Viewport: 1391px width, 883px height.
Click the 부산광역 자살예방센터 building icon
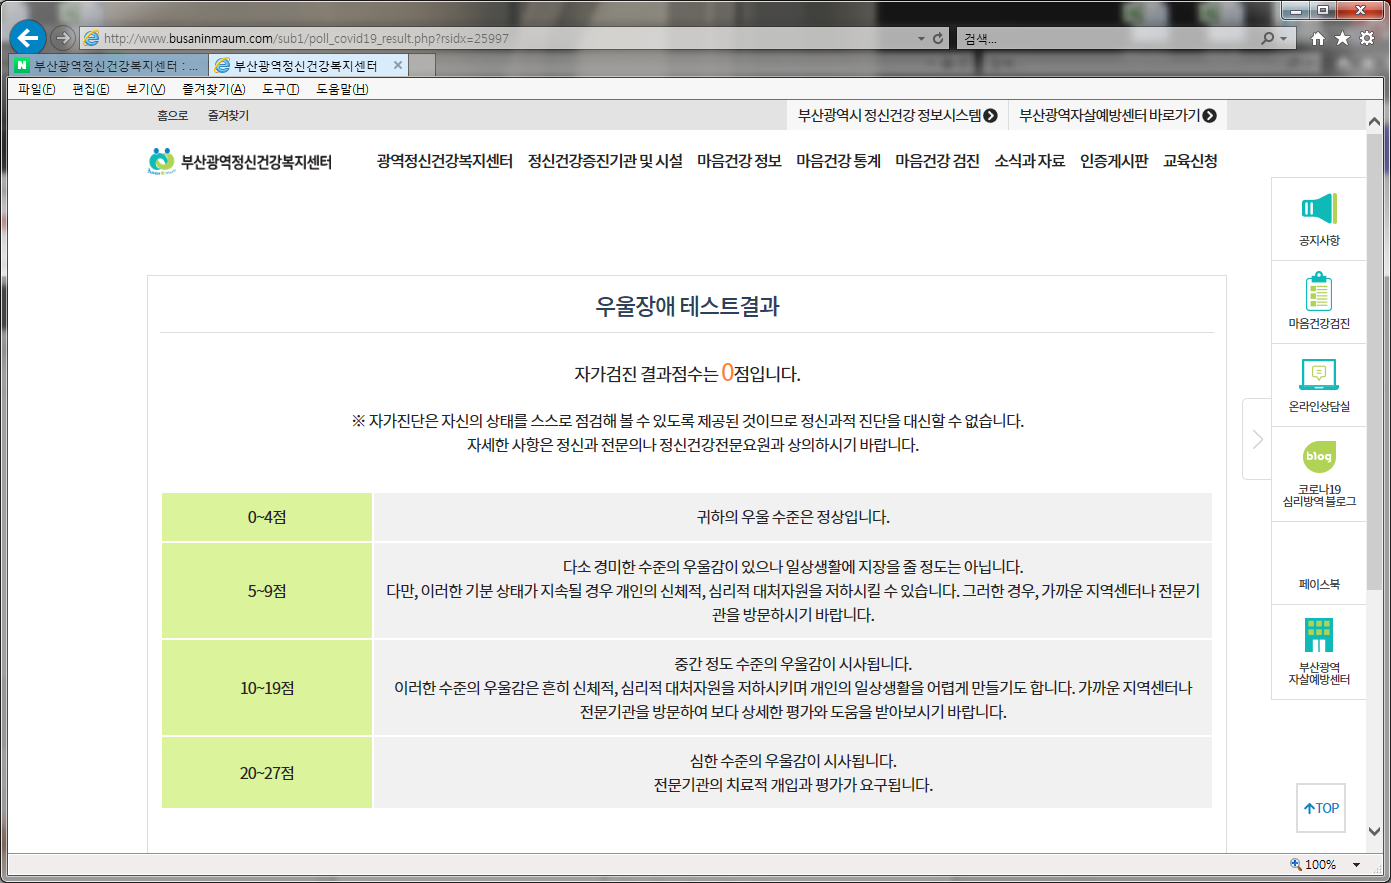(1319, 636)
